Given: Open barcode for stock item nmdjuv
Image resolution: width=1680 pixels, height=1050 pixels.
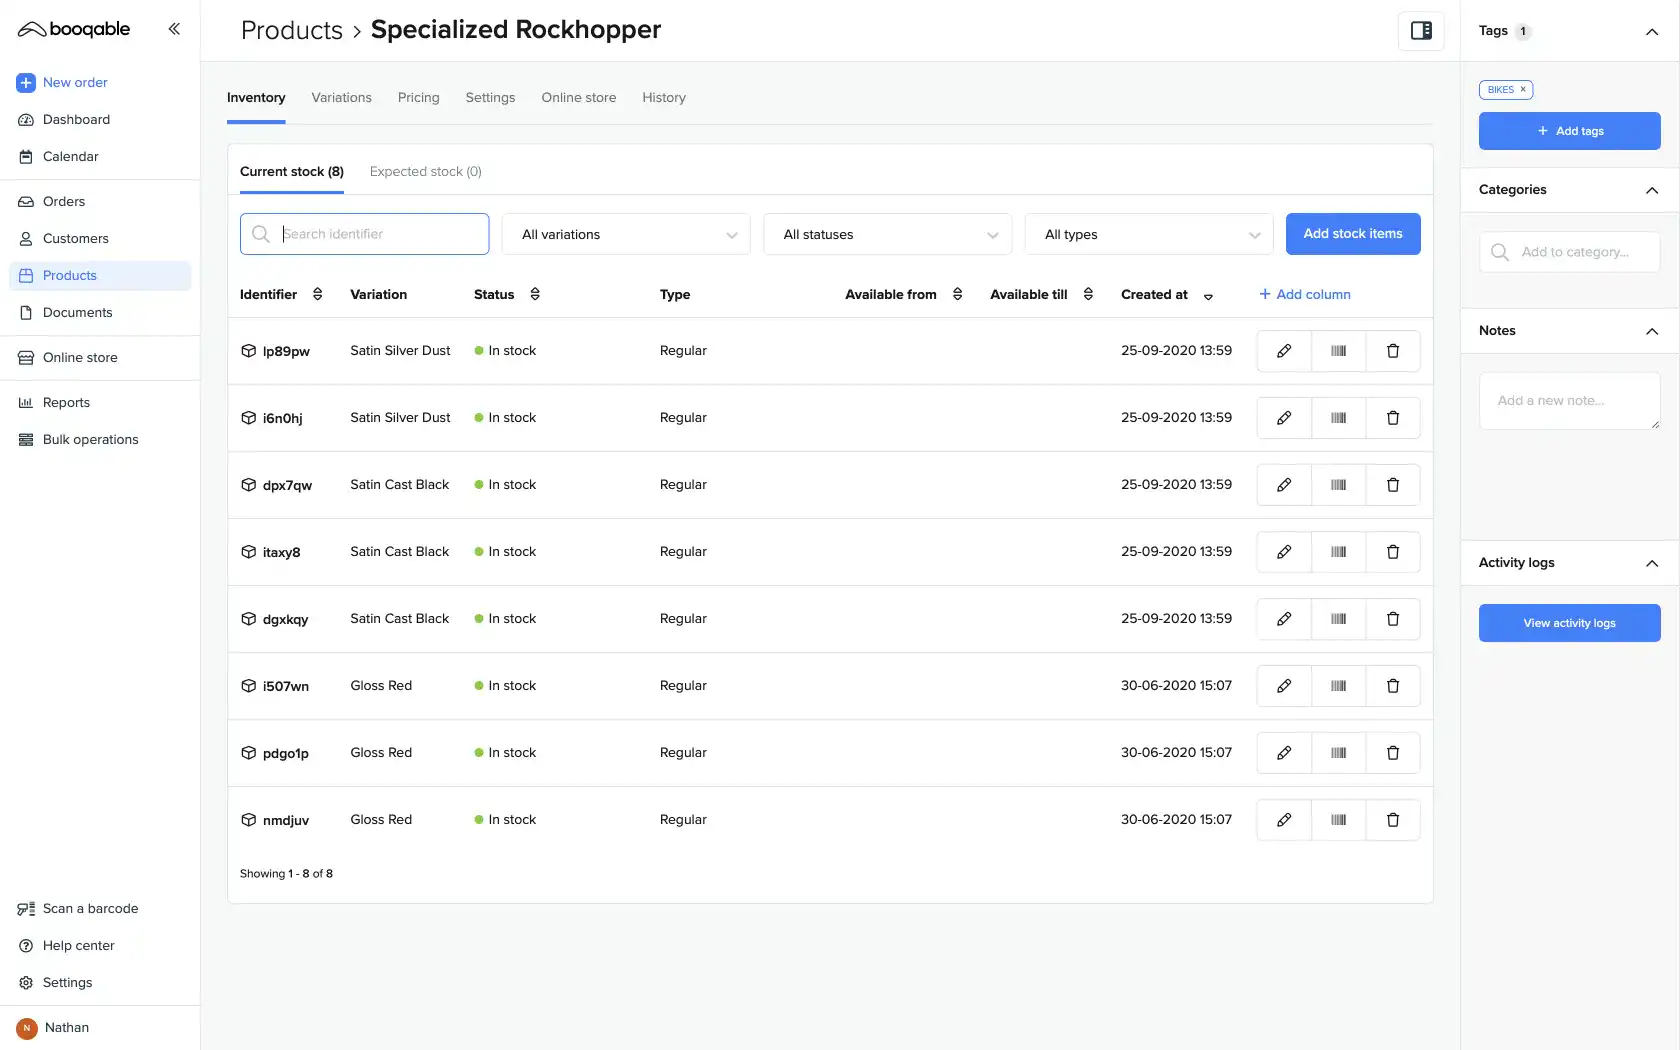Looking at the screenshot, I should [1338, 820].
